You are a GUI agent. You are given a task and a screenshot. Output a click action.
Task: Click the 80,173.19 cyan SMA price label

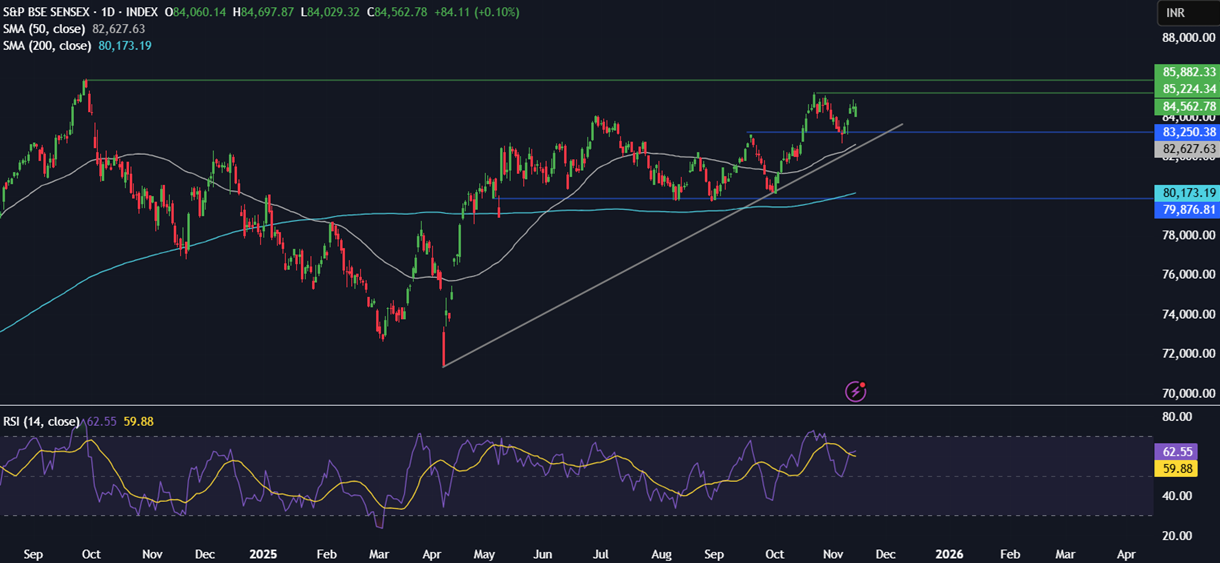coord(1187,193)
